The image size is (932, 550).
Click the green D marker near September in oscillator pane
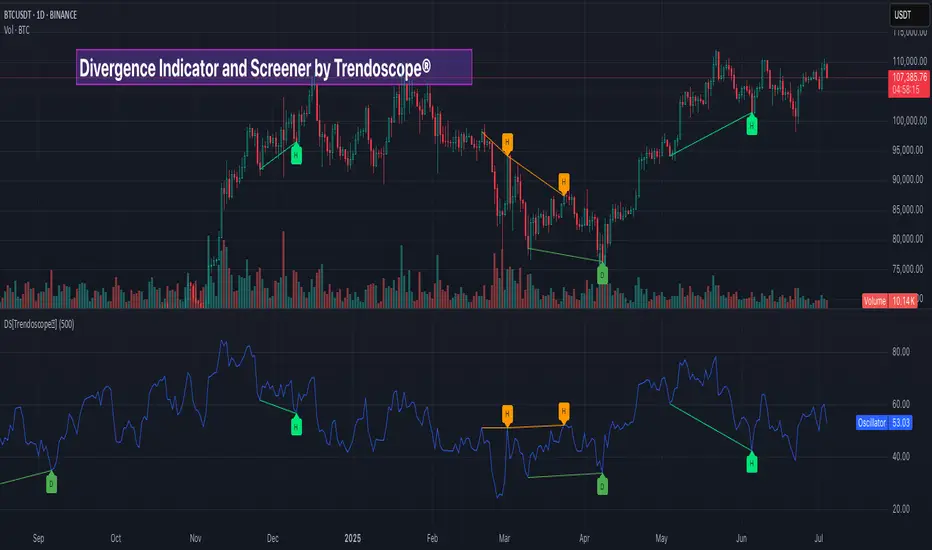point(52,483)
